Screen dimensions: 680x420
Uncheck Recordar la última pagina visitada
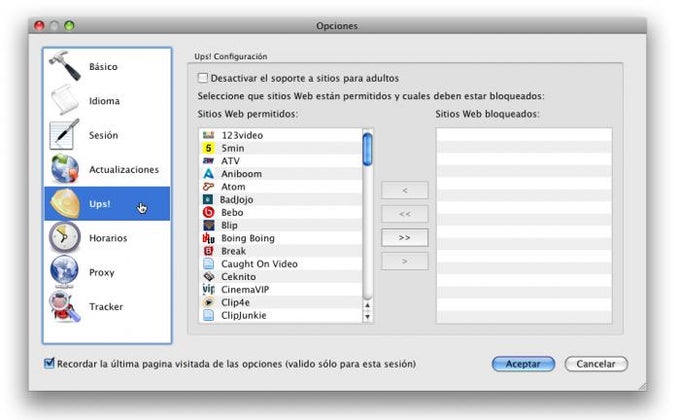coord(49,363)
